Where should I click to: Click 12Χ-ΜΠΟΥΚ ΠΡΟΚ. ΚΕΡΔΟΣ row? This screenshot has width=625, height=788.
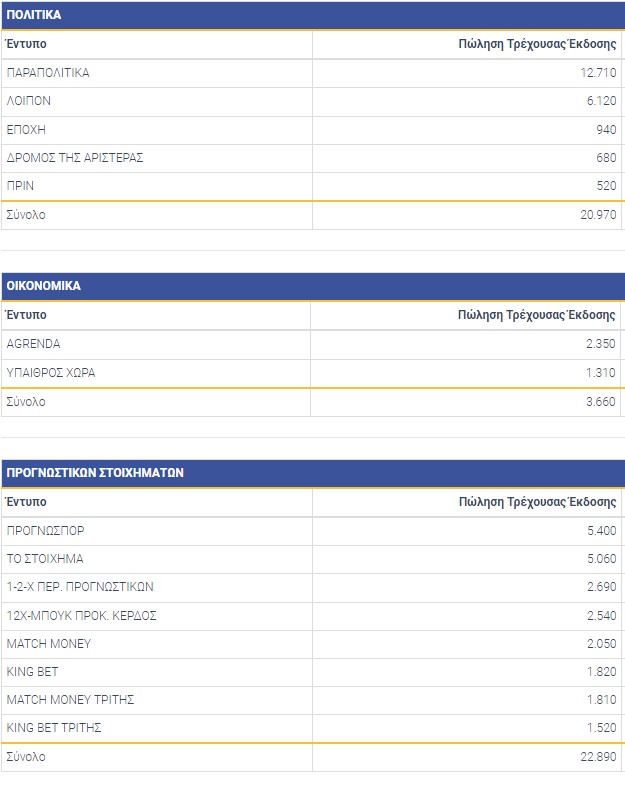coord(81,615)
